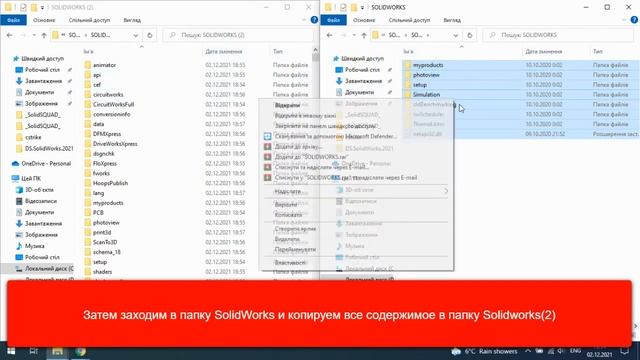
Task: Open DS.SolidWorks.2021 in left sidebar
Action: point(49,149)
